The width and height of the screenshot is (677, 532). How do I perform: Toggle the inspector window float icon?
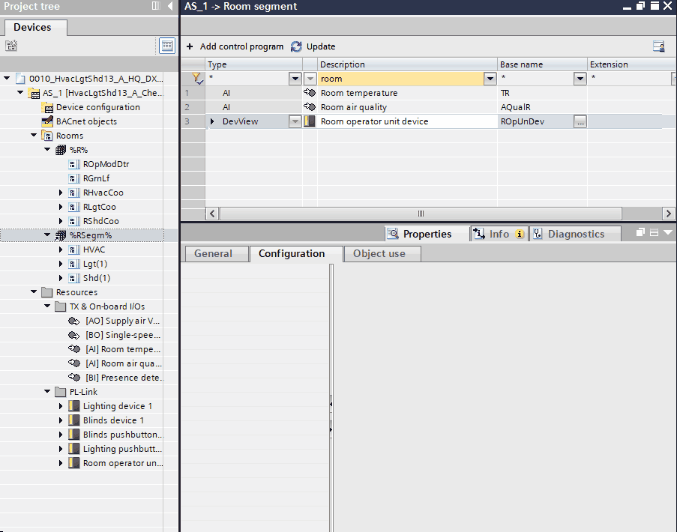pos(640,233)
